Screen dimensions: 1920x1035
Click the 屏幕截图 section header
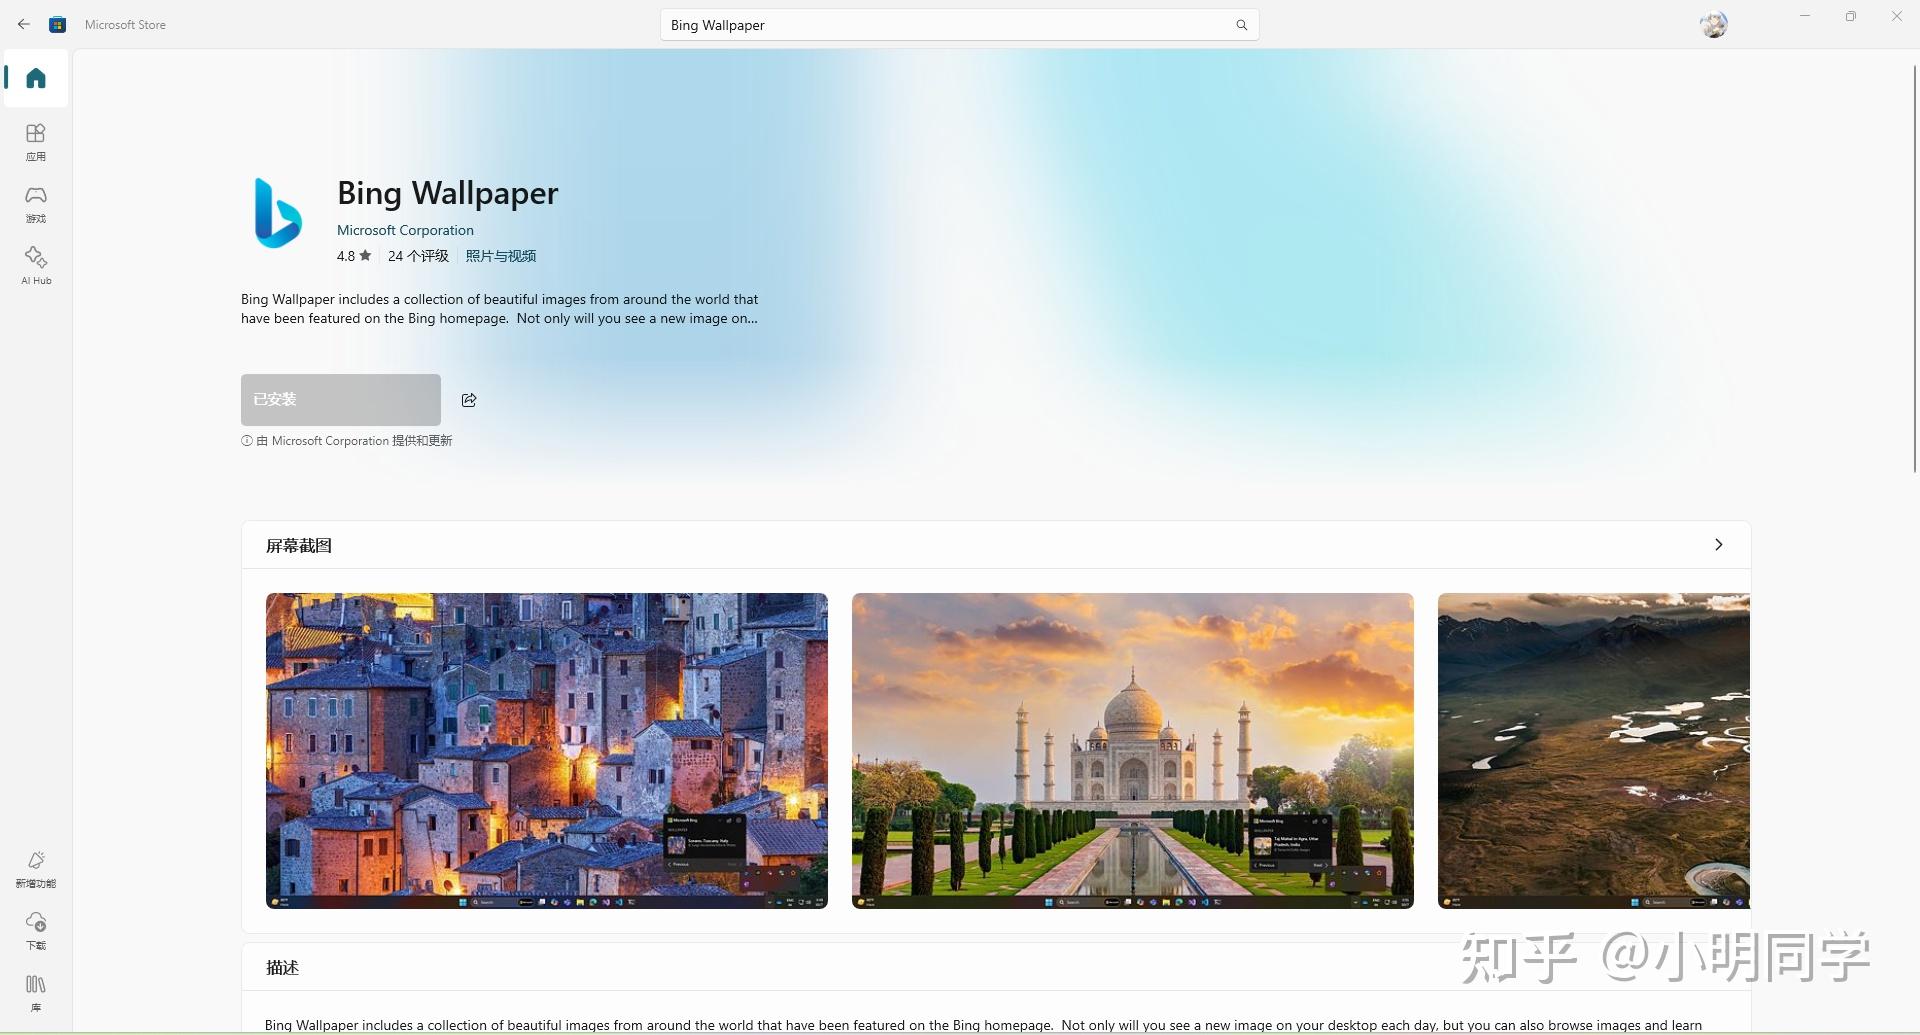pos(299,546)
